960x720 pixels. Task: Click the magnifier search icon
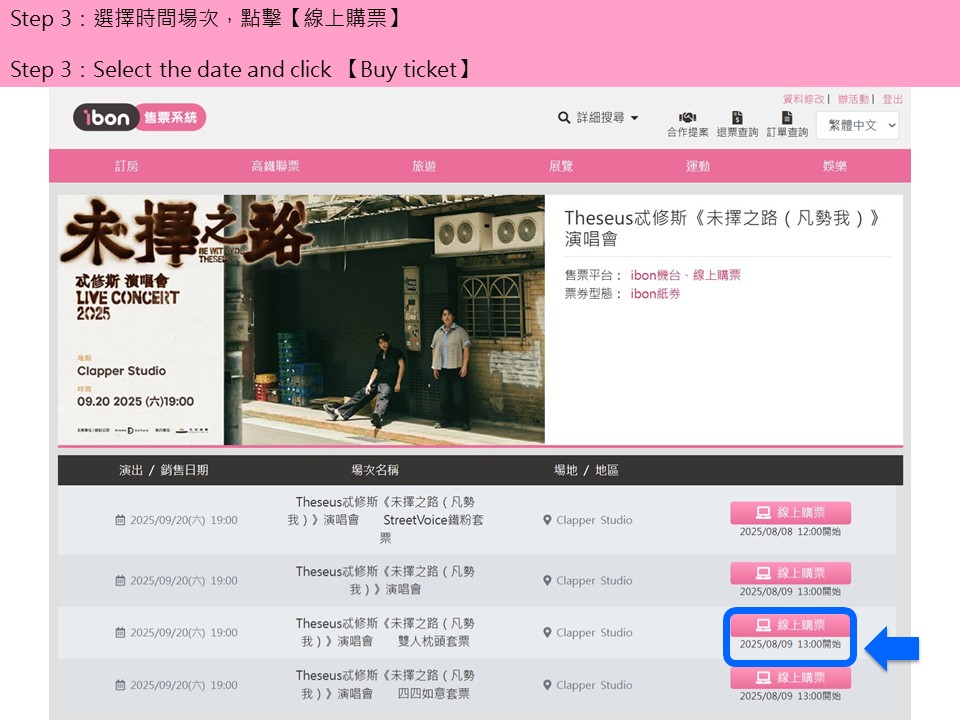(x=564, y=118)
